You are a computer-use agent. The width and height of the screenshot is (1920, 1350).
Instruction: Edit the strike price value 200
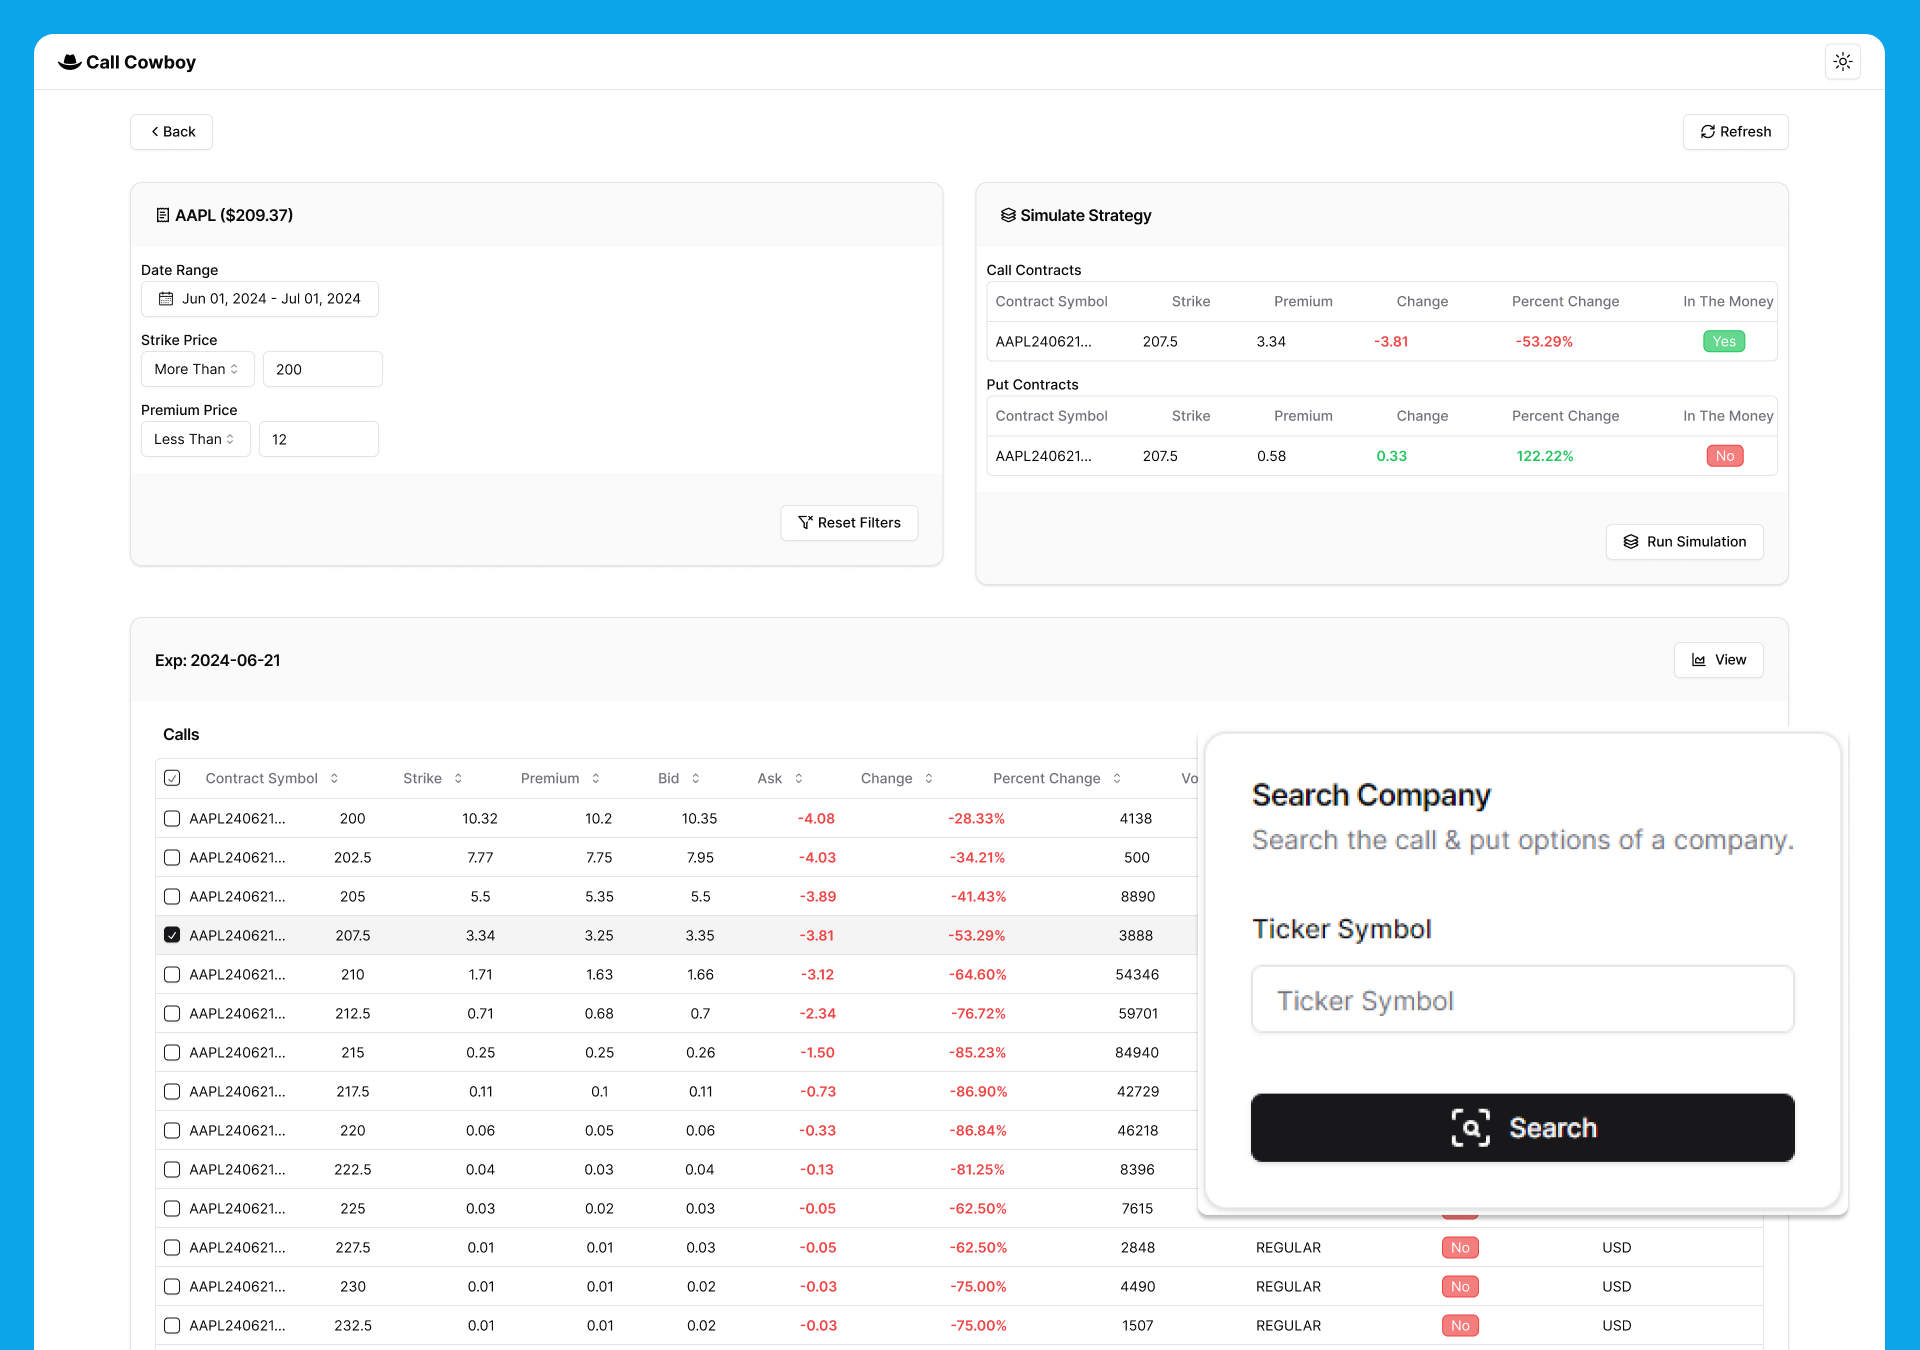coord(322,369)
